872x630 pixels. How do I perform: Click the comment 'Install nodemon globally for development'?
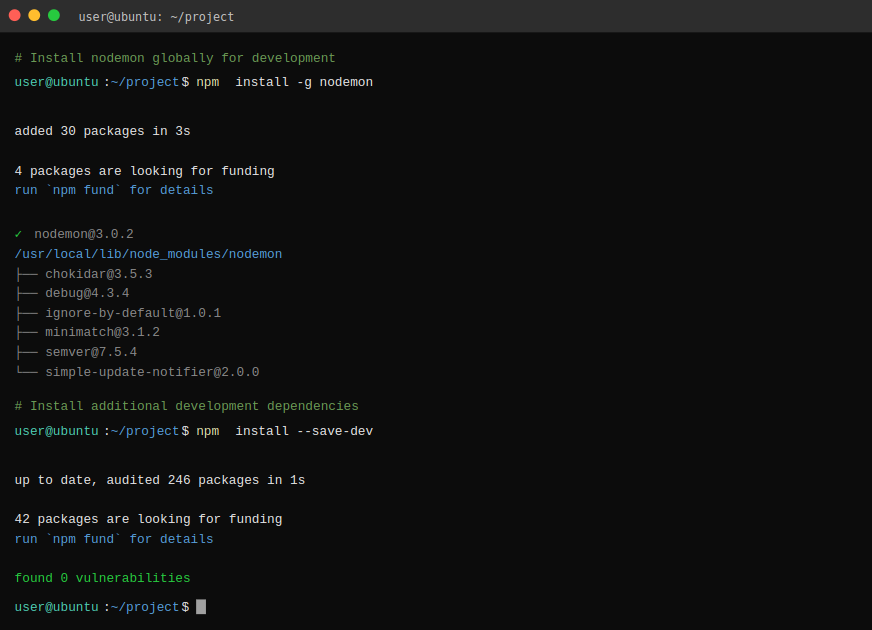point(175,58)
